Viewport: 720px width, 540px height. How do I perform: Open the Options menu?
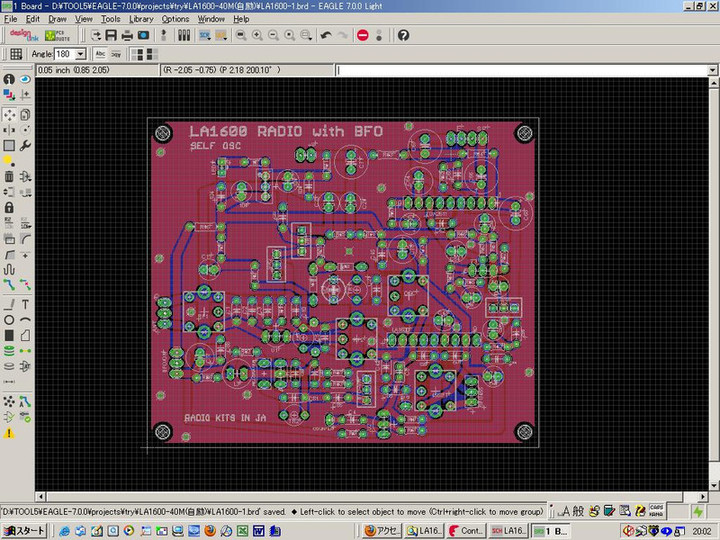[x=175, y=19]
